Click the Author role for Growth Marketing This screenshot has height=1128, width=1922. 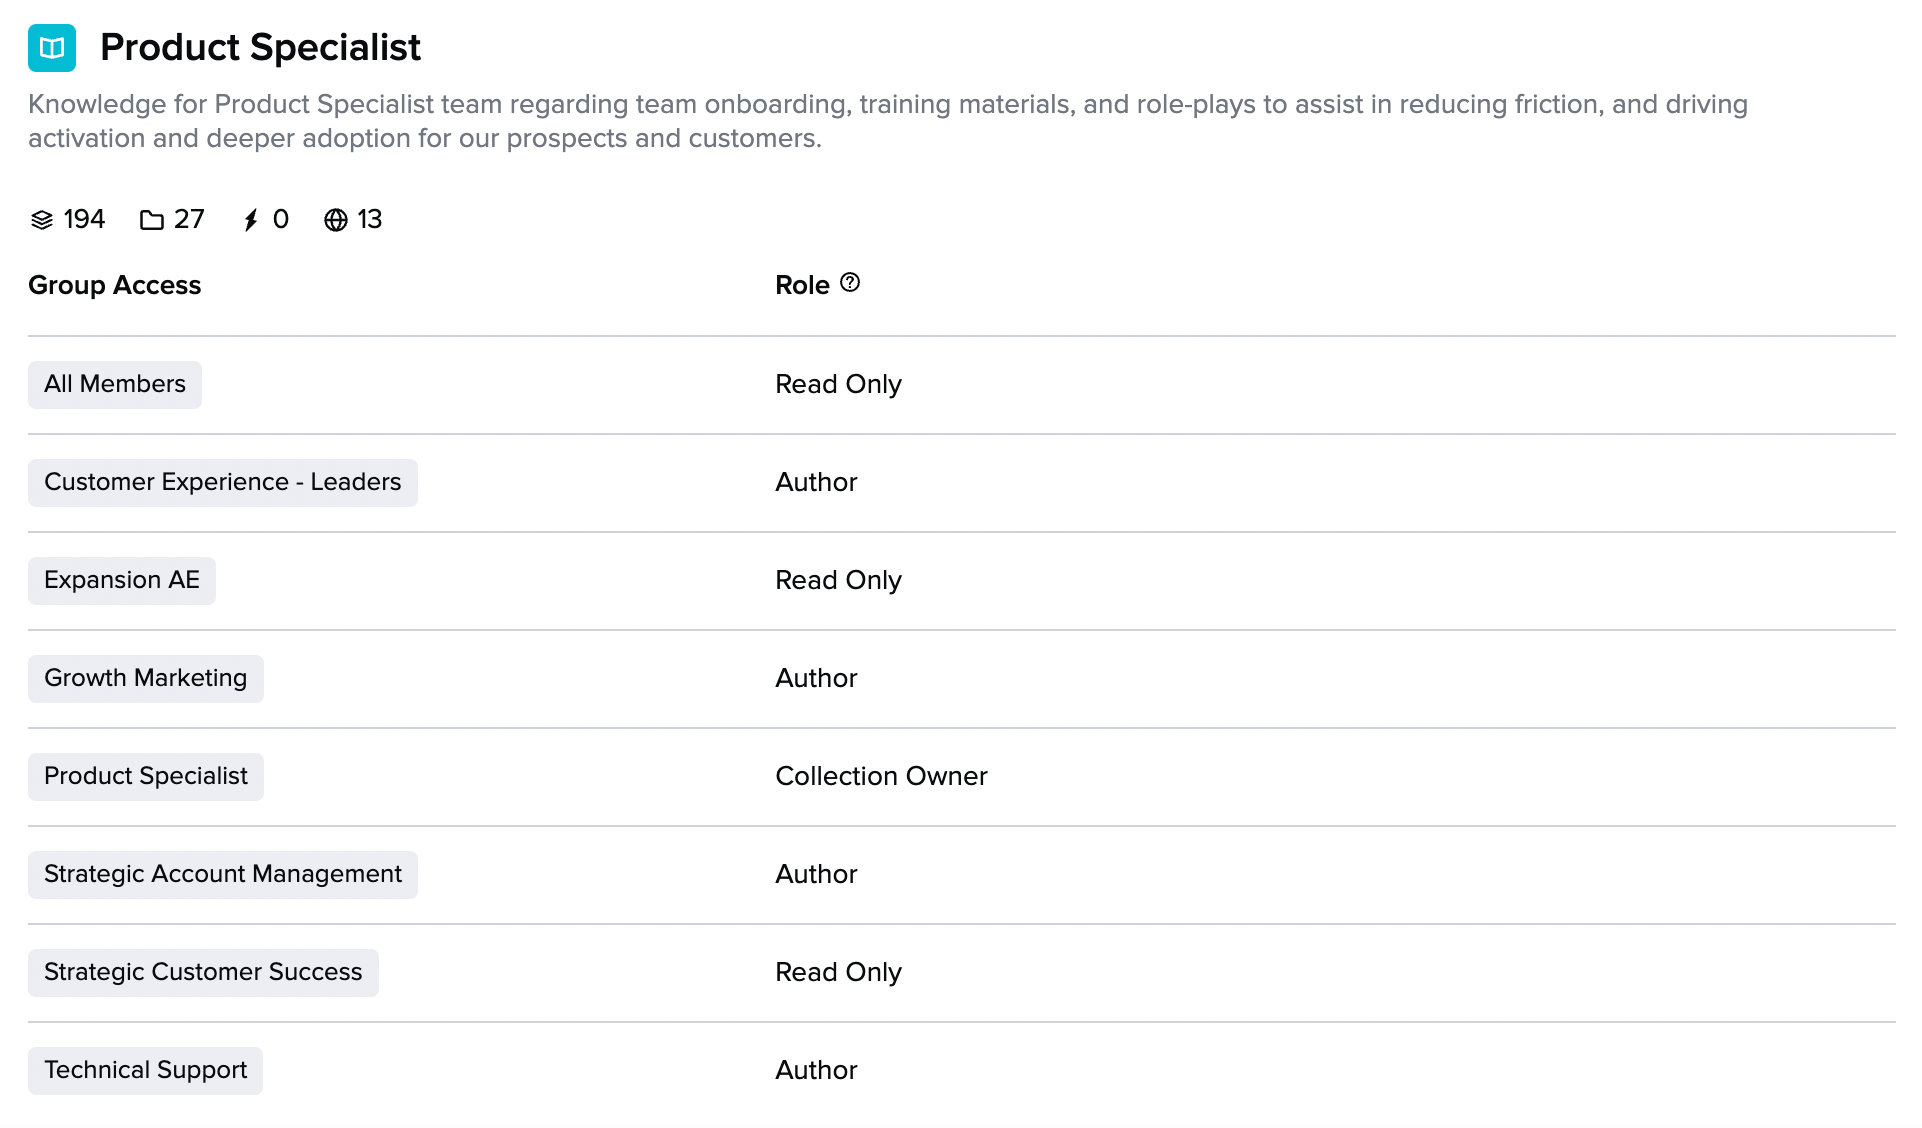point(816,678)
